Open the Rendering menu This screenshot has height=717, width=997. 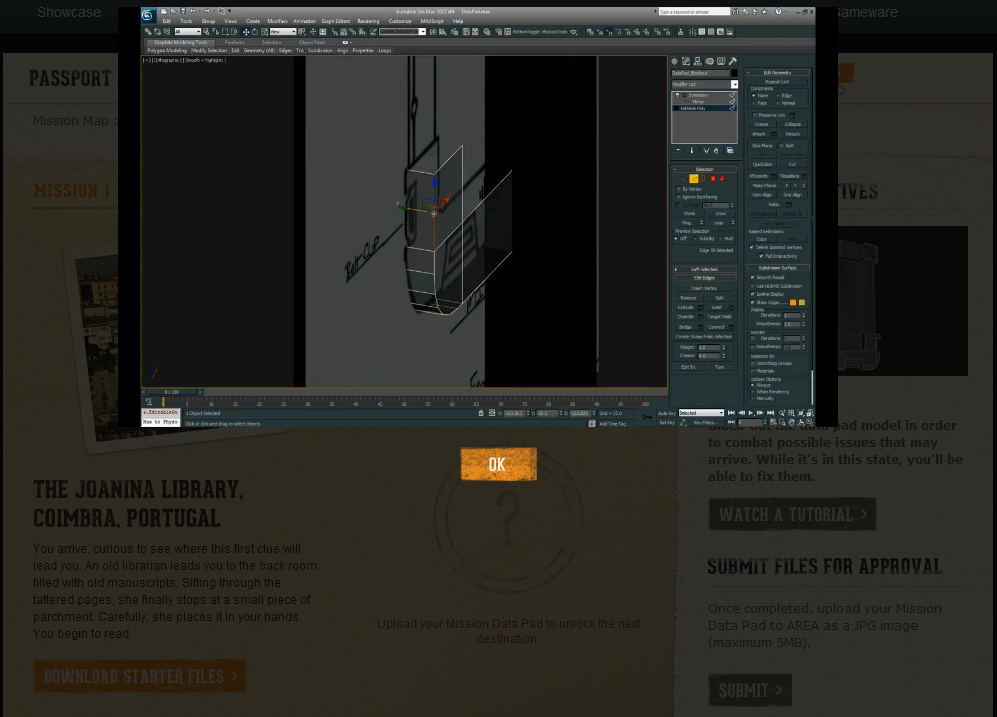[x=368, y=20]
